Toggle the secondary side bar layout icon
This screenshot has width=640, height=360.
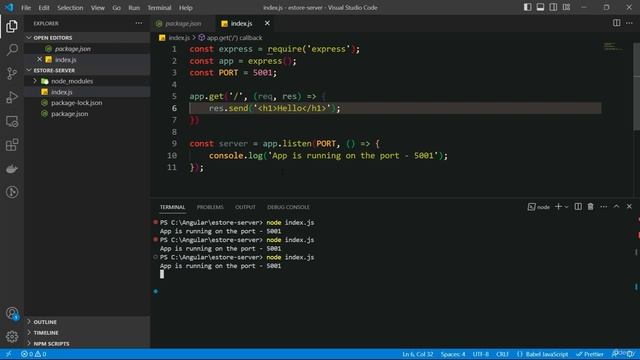tap(553, 7)
